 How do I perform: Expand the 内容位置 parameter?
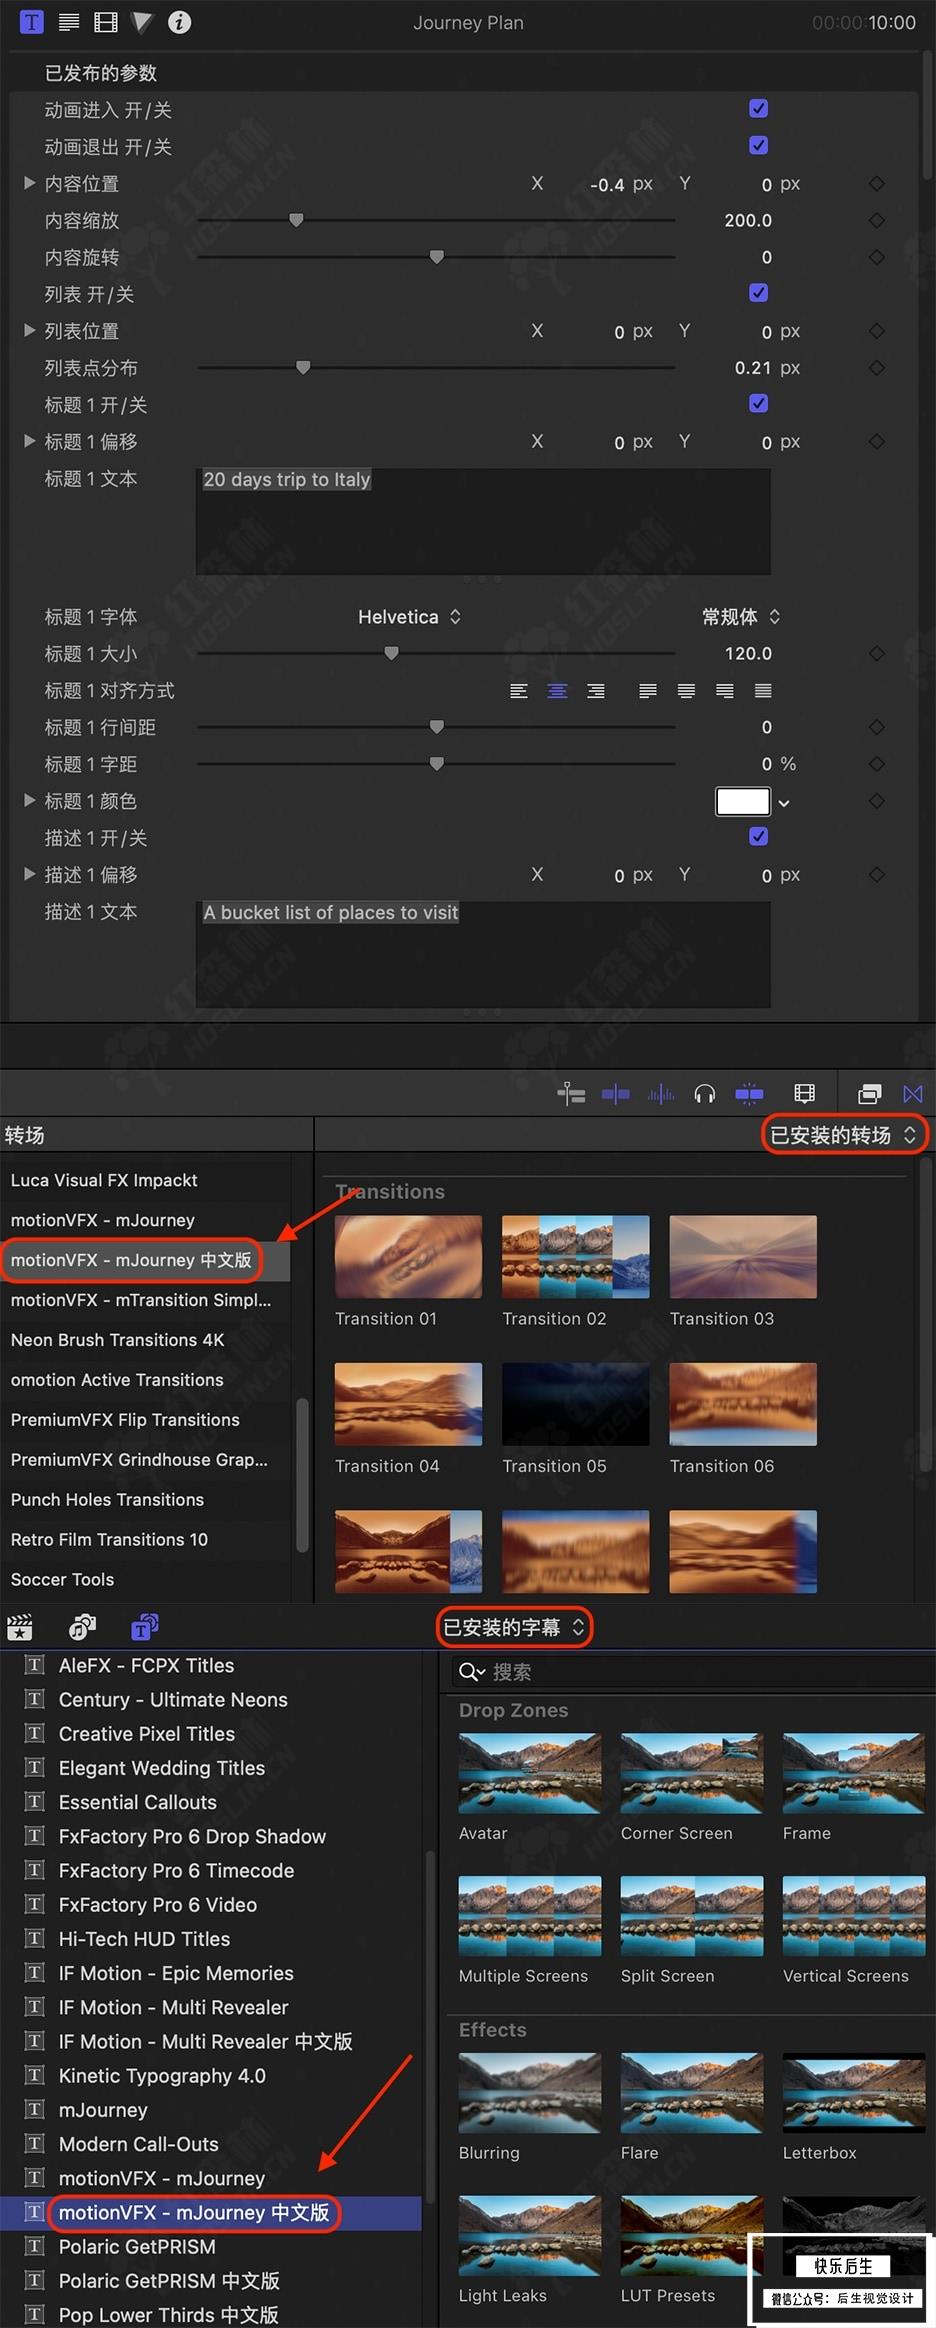click(x=30, y=184)
